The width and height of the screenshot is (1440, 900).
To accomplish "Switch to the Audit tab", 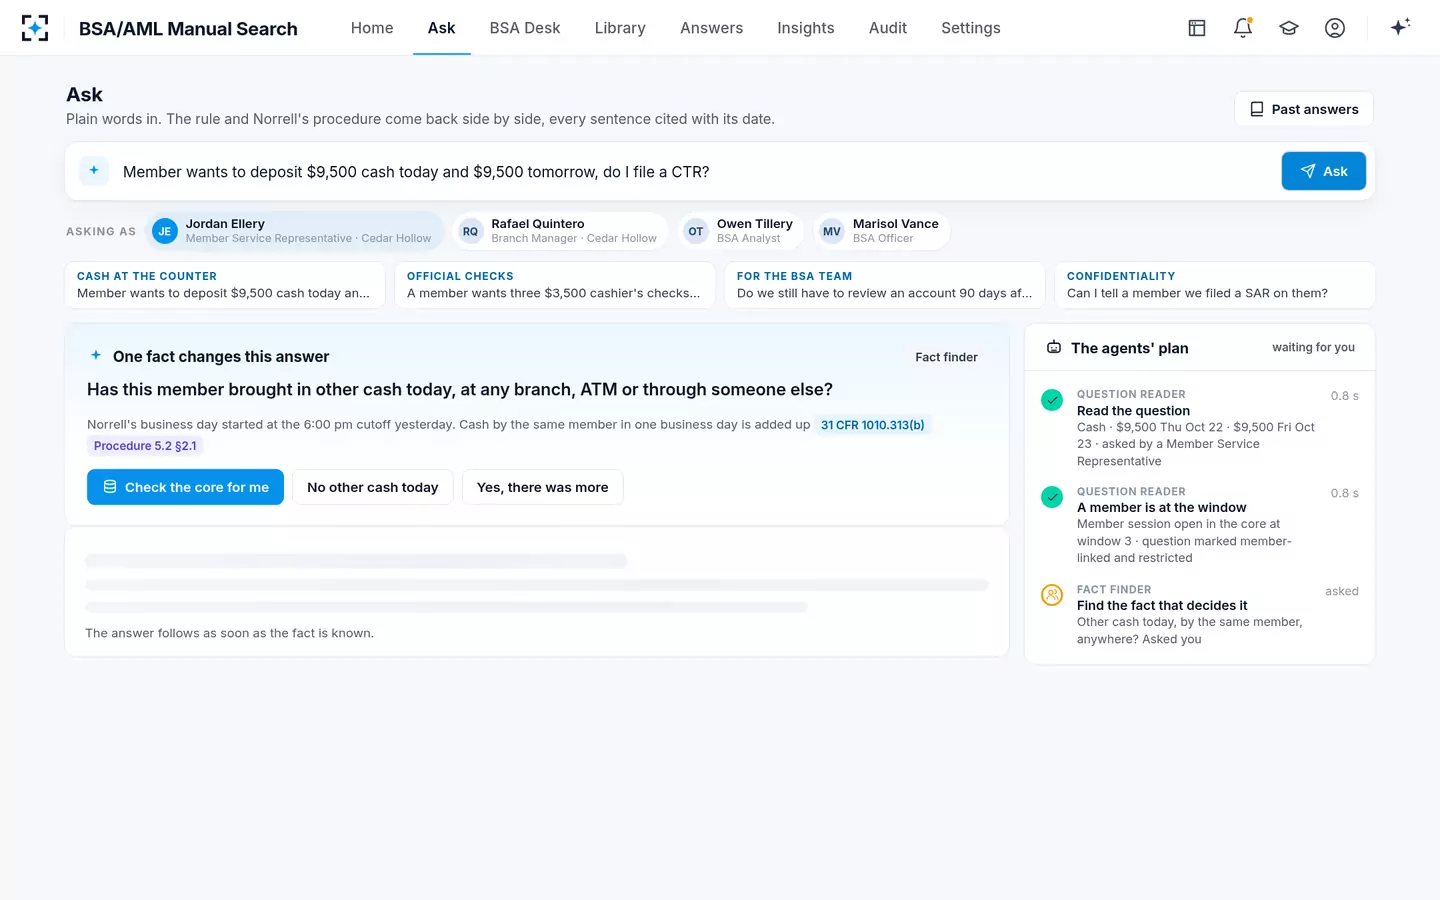I will click(888, 28).
